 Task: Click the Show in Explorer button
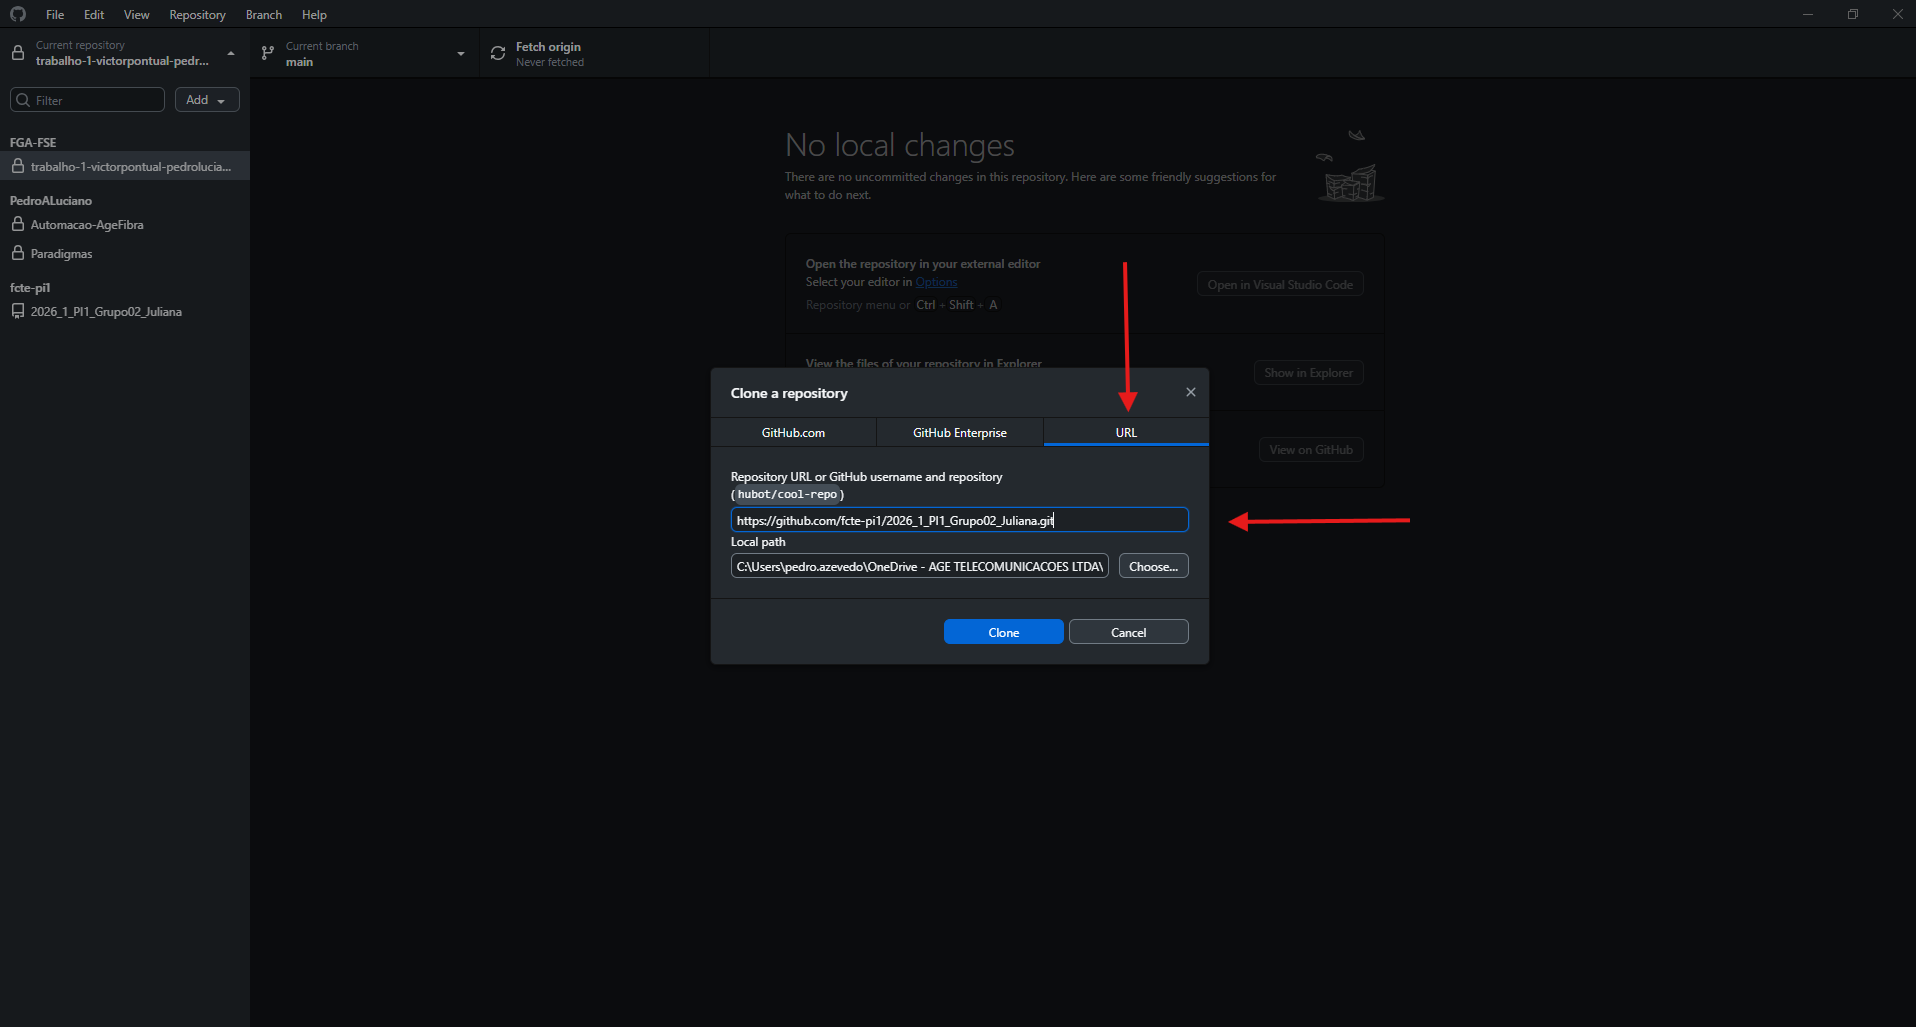(x=1308, y=372)
